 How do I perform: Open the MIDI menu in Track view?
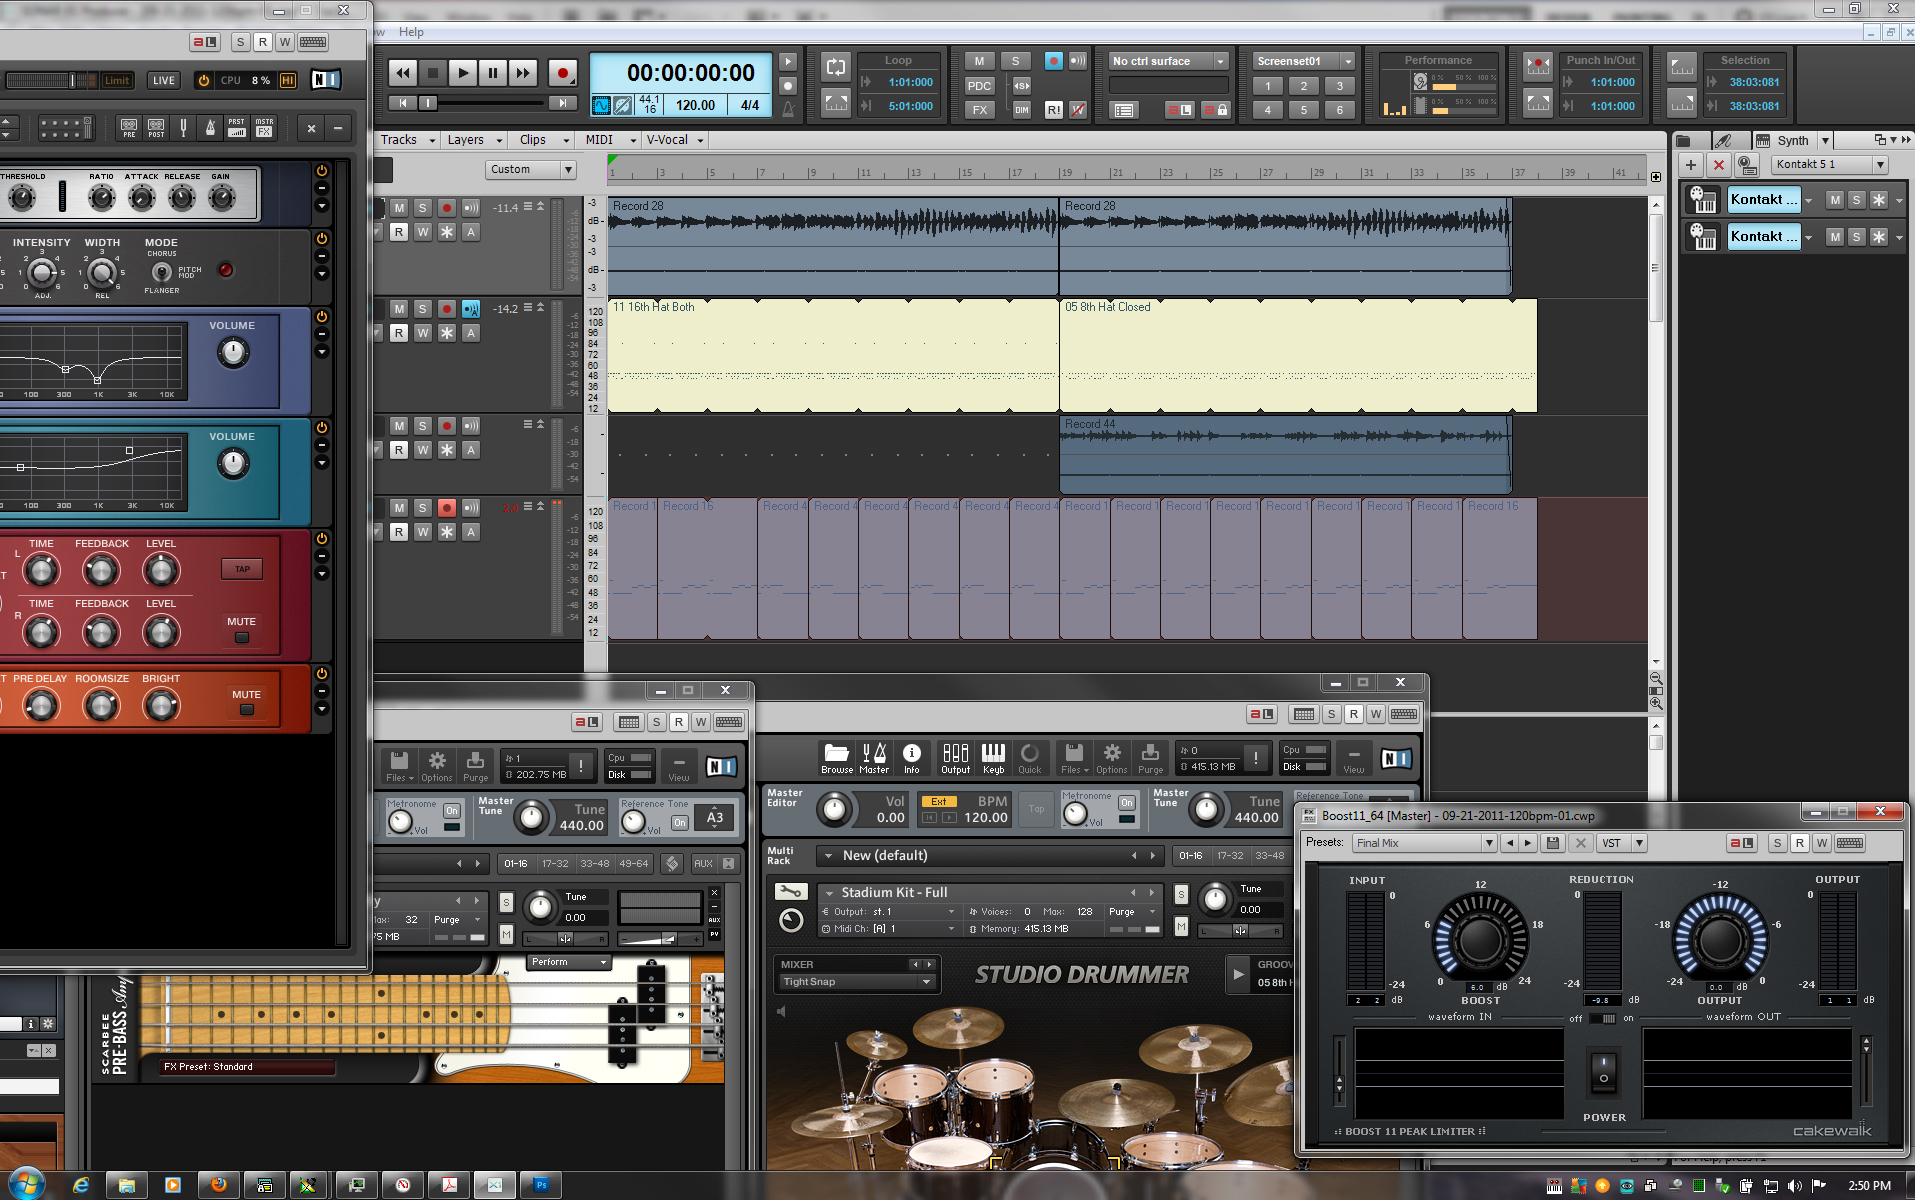[608, 140]
